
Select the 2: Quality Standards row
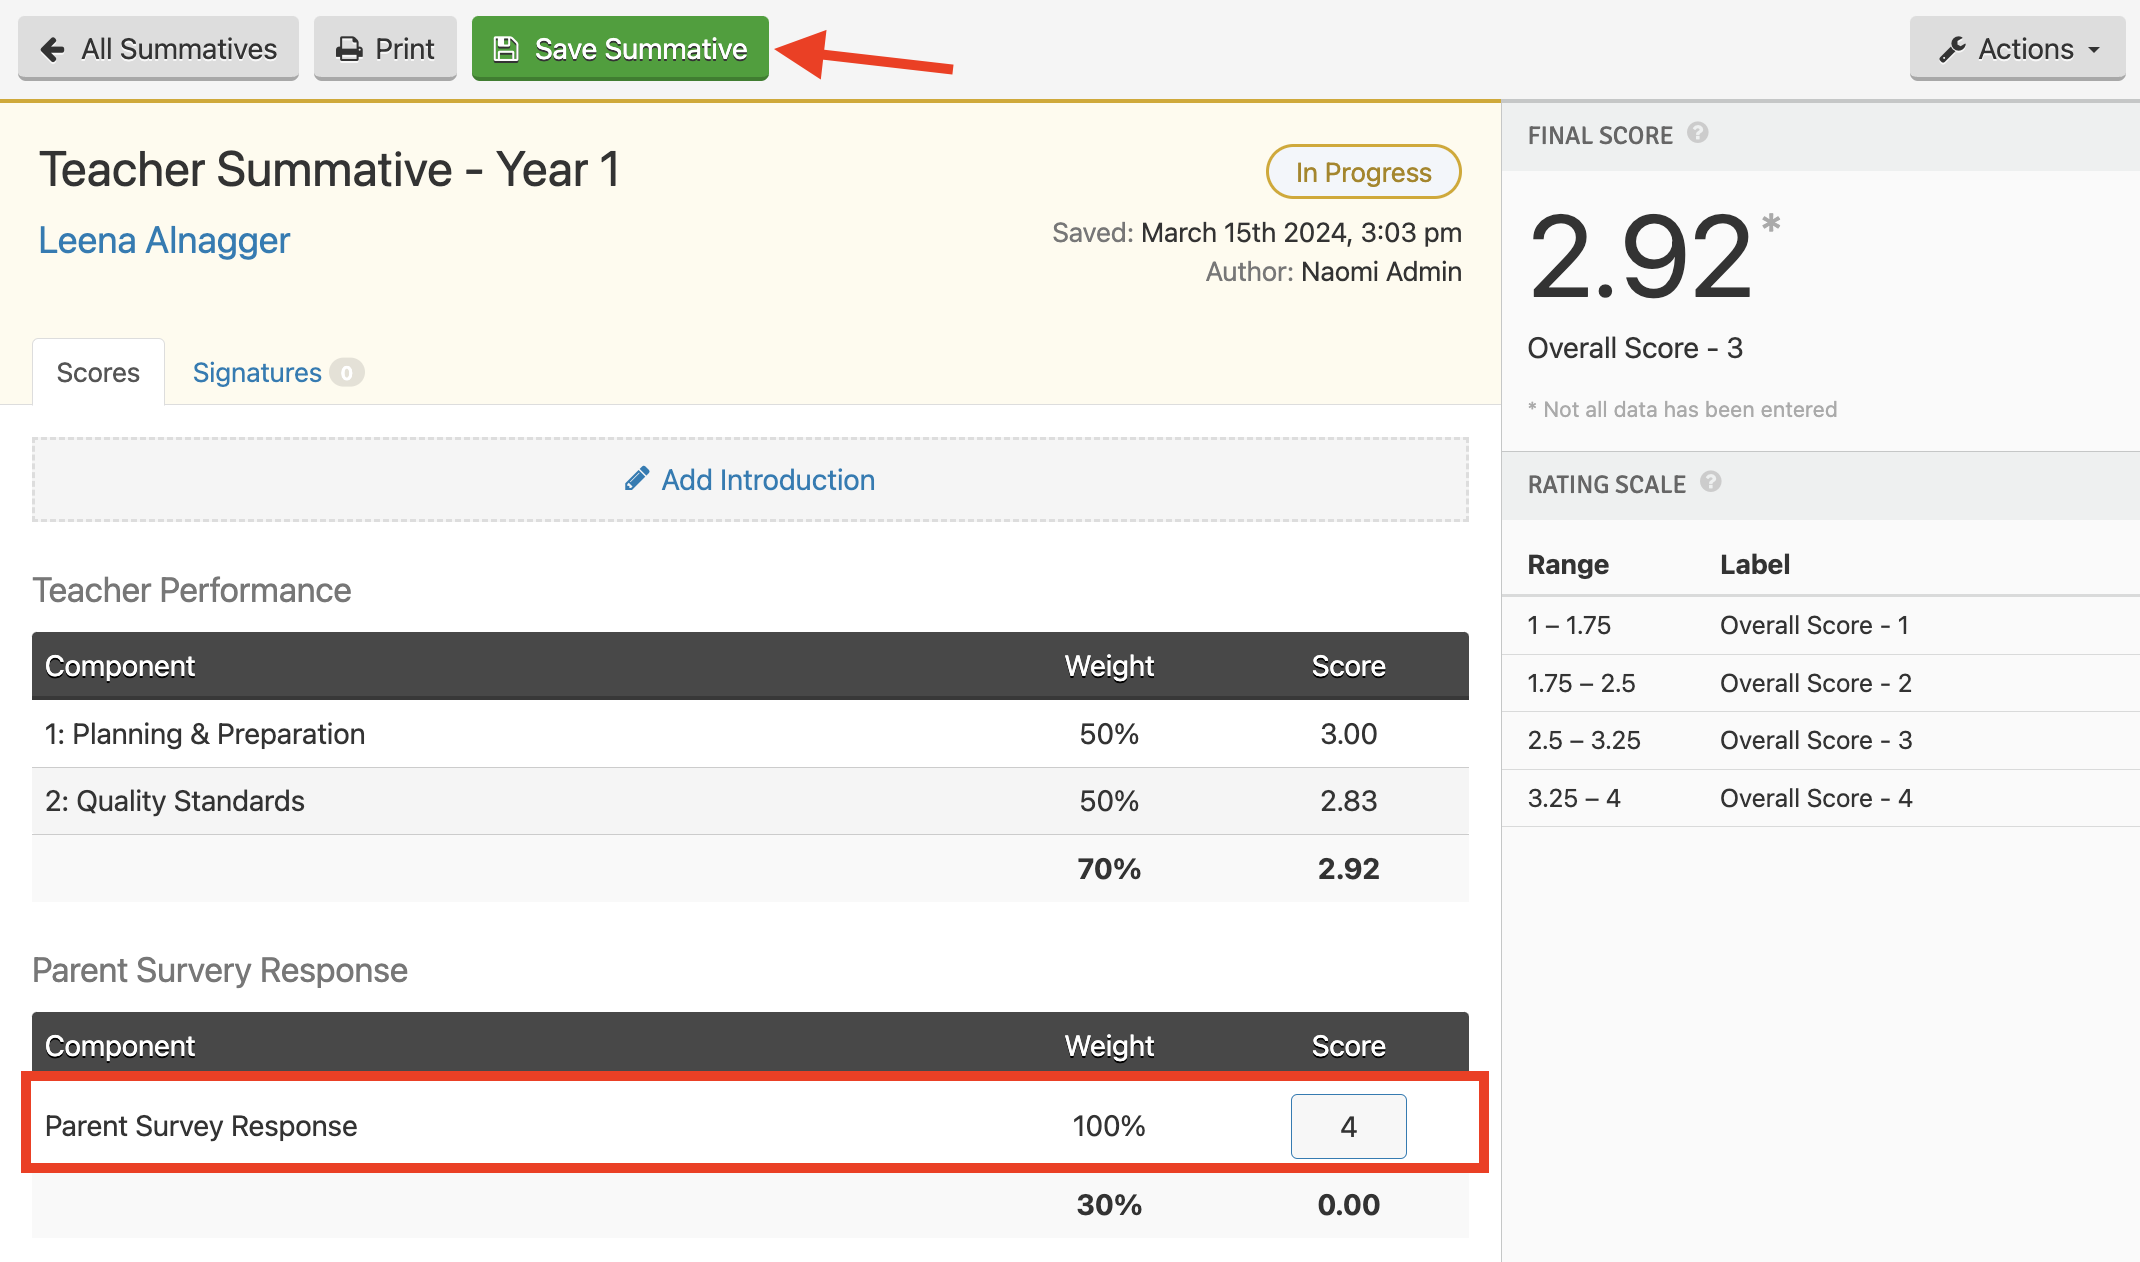pyautogui.click(x=750, y=801)
